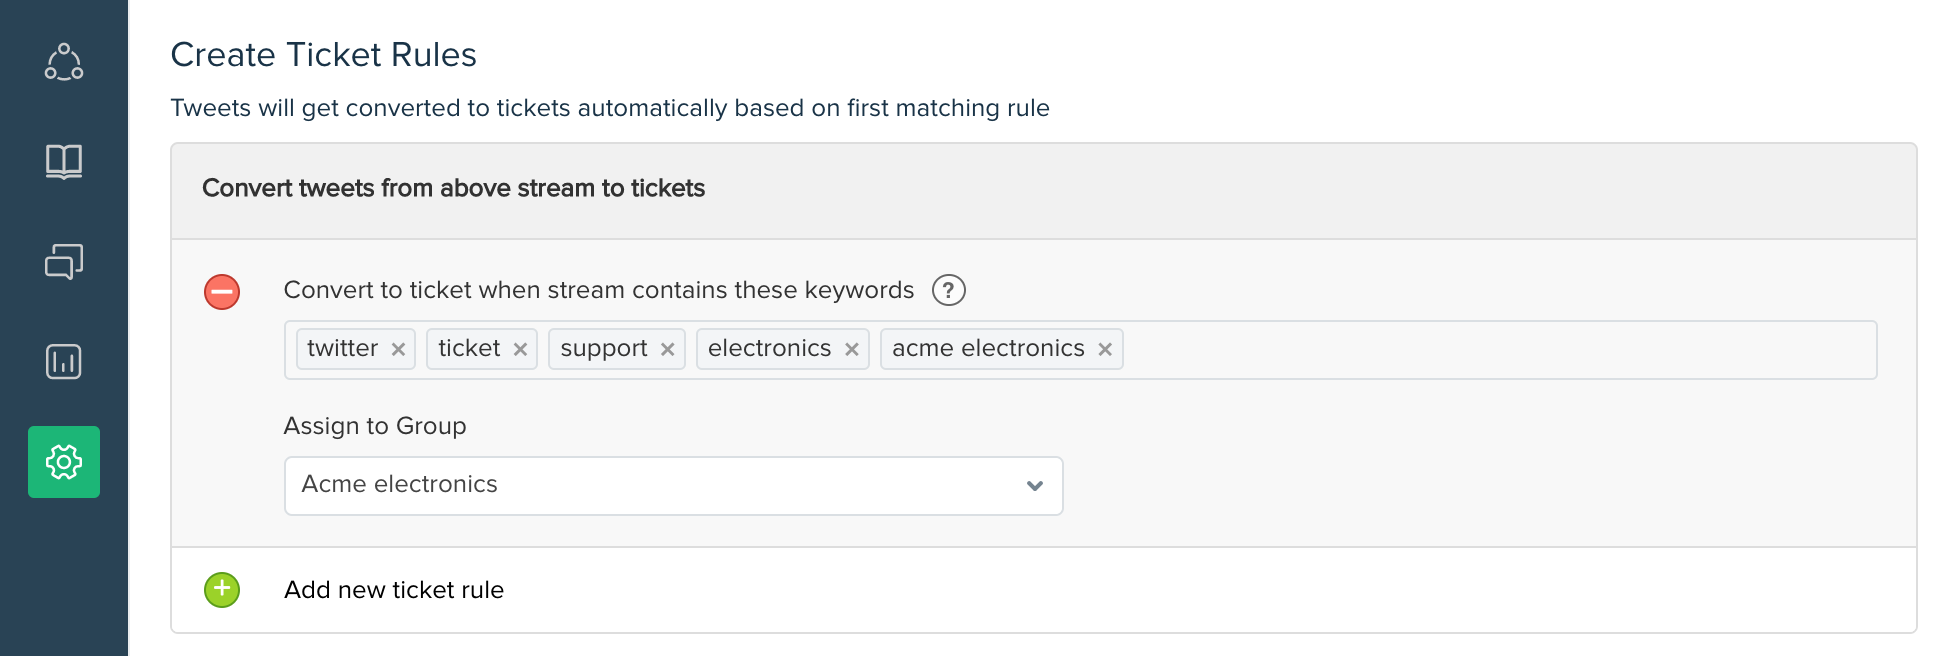Click the "Convert tweets from above stream" header

[453, 189]
